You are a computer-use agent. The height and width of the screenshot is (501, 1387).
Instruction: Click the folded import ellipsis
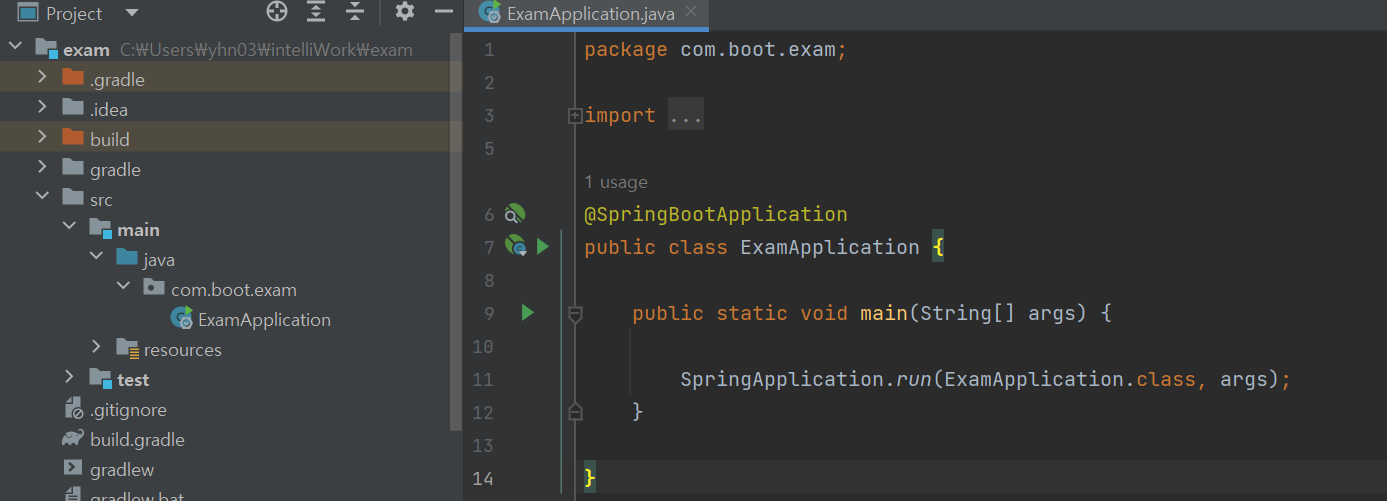(686, 116)
